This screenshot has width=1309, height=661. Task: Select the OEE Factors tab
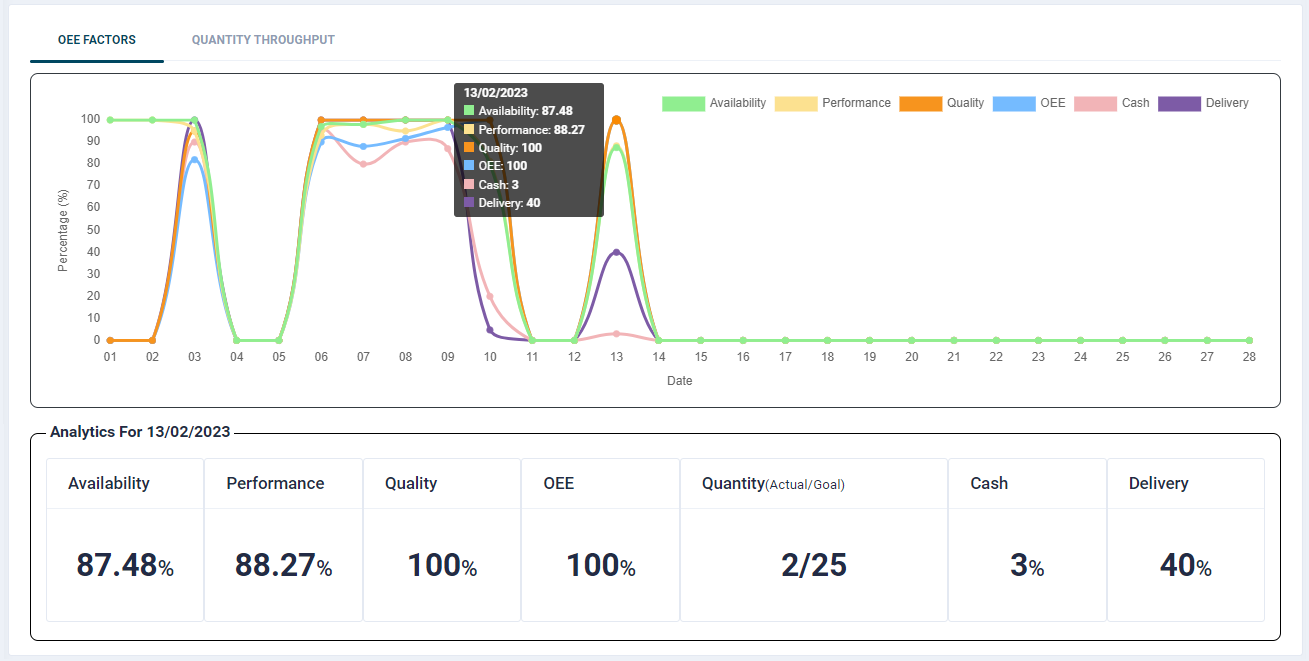pos(97,40)
